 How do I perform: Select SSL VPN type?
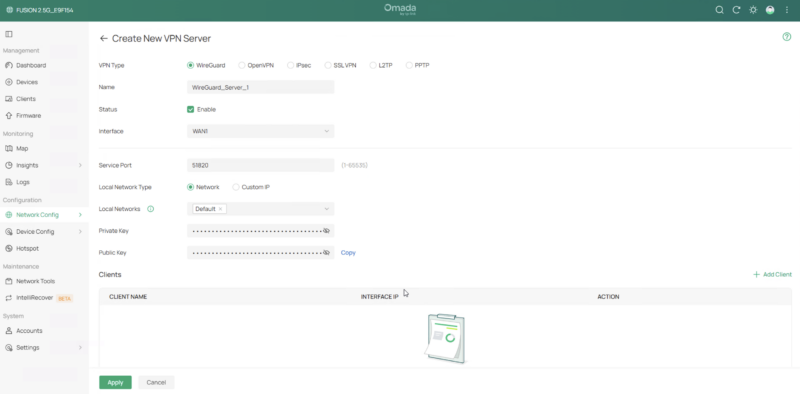click(x=328, y=65)
